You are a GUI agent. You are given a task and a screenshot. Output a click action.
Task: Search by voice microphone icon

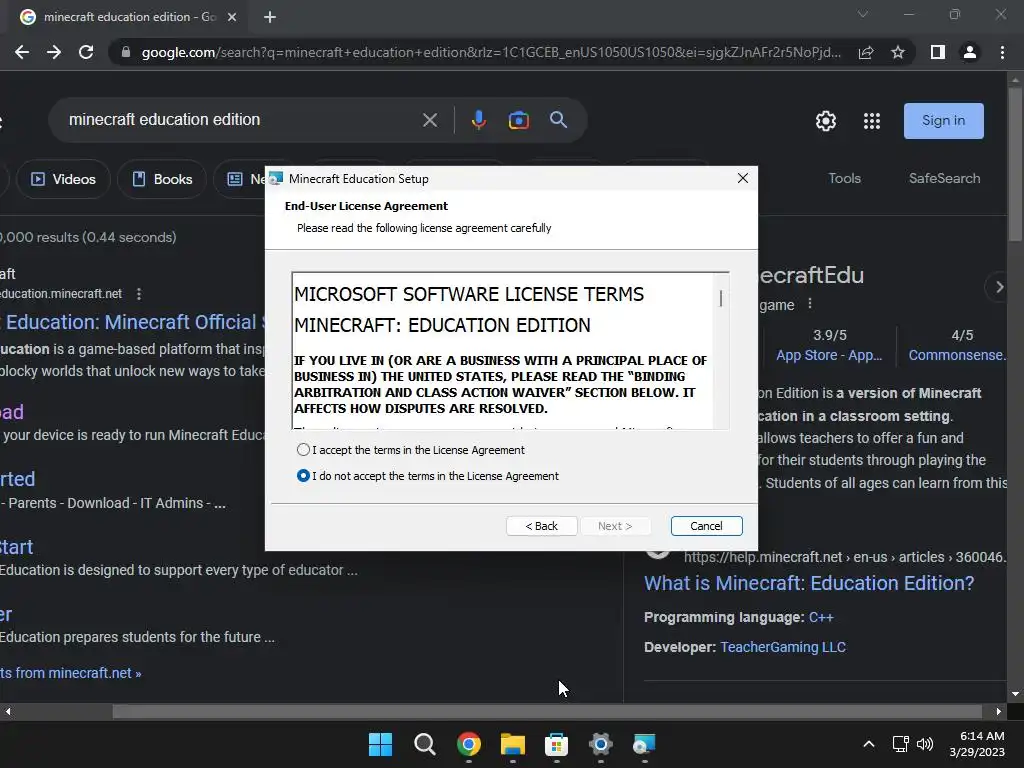479,120
